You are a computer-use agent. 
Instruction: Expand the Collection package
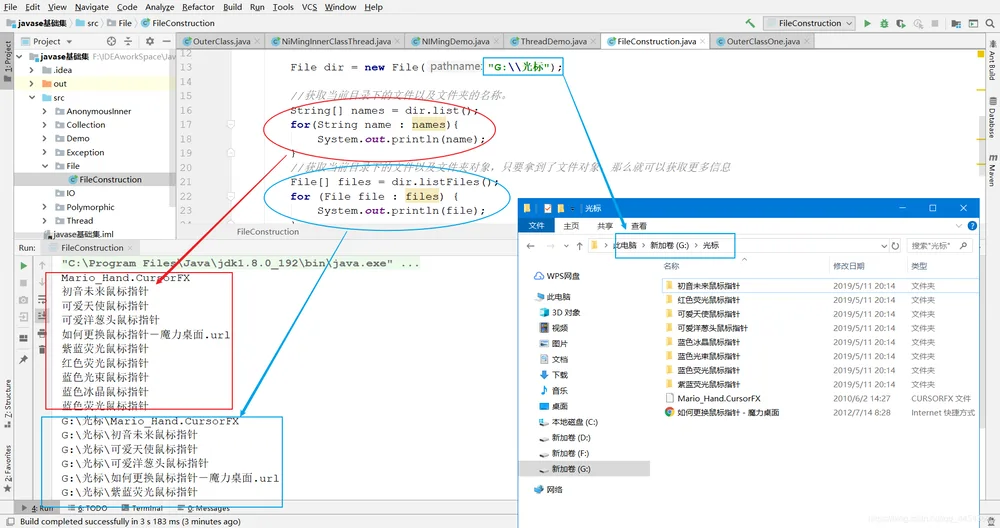click(x=45, y=125)
